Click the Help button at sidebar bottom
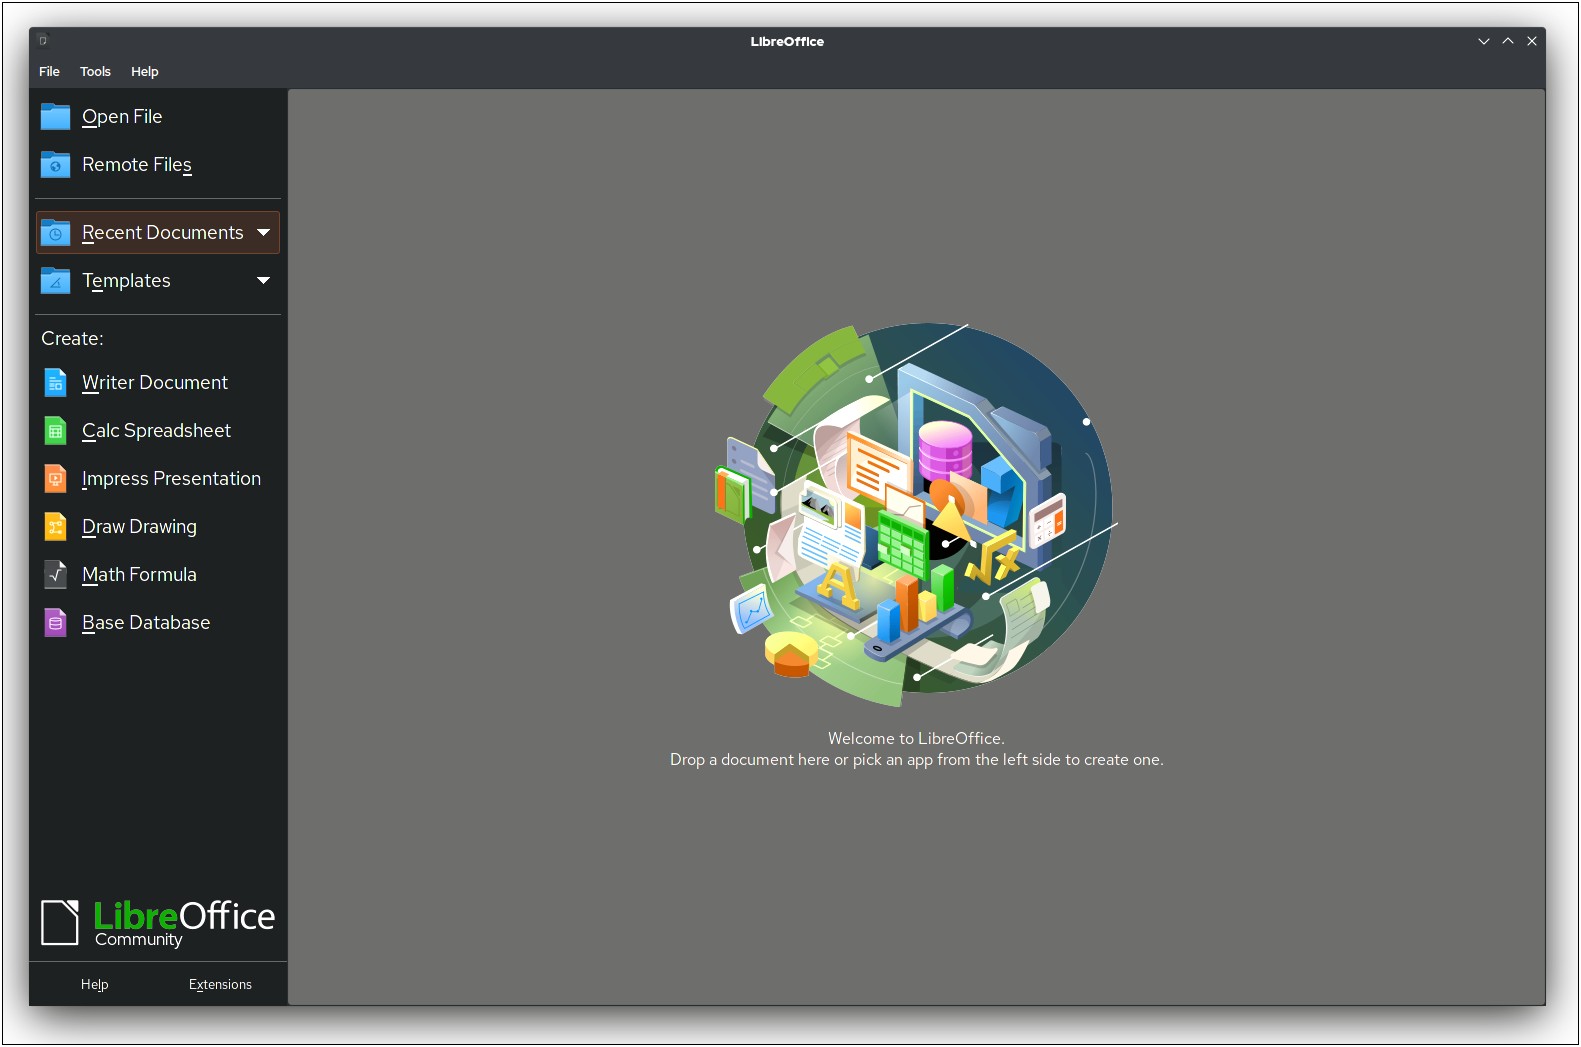The width and height of the screenshot is (1581, 1047). tap(94, 985)
